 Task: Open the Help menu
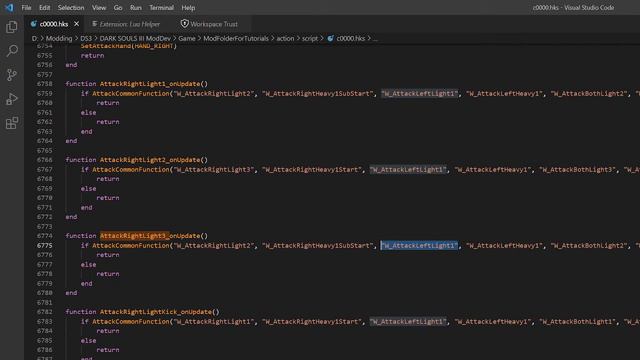click(x=188, y=8)
